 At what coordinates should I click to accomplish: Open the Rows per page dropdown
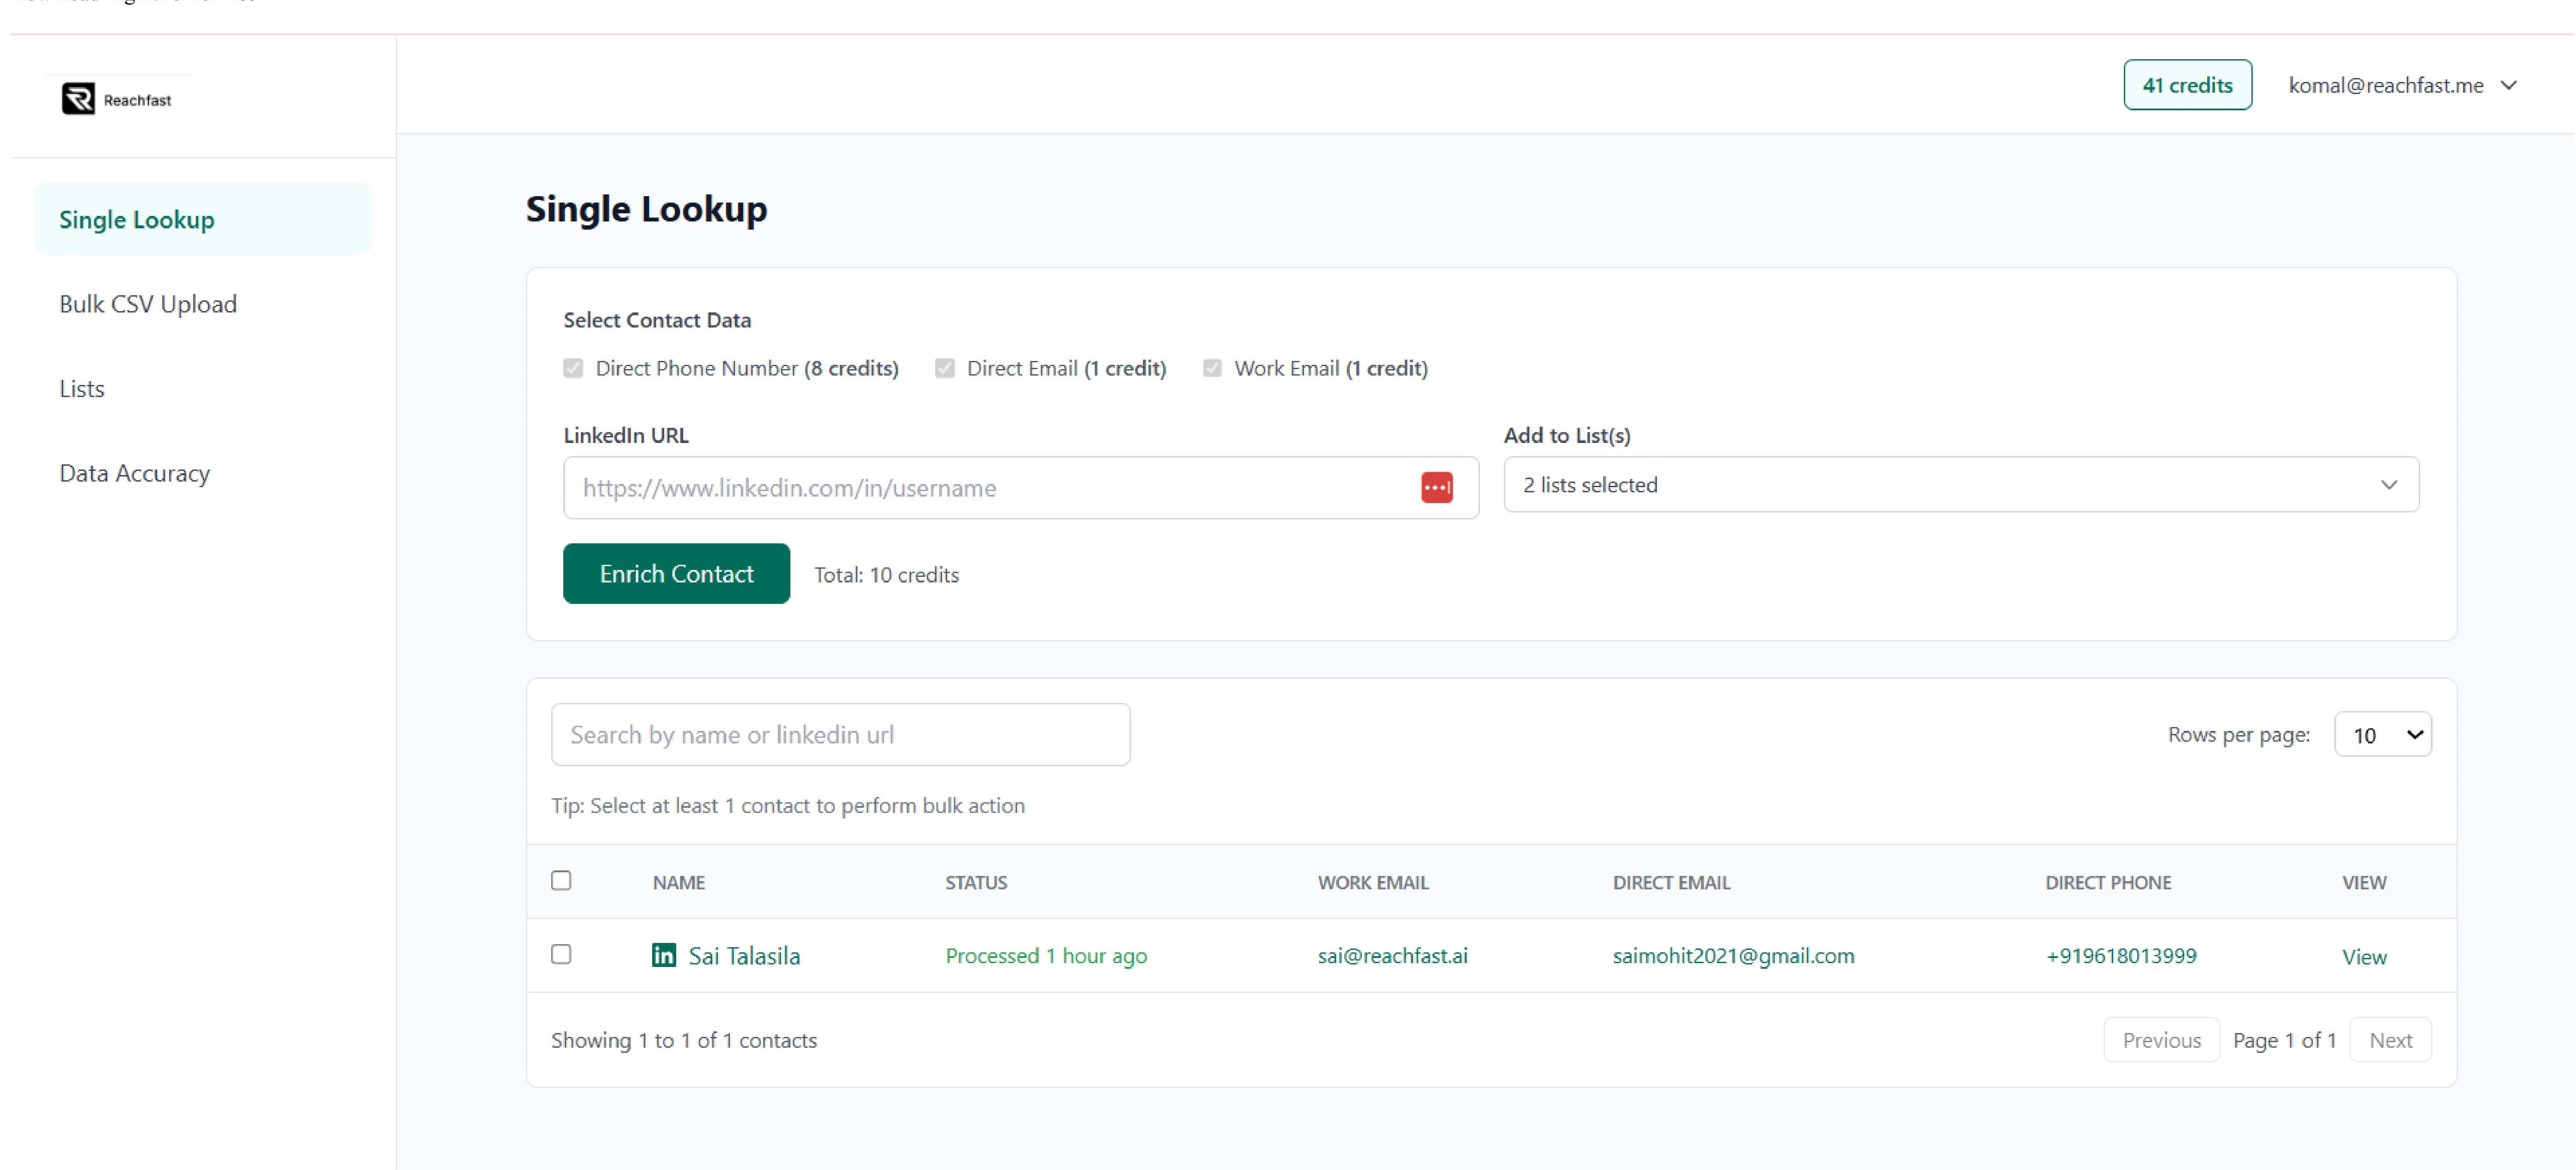pyautogui.click(x=2382, y=735)
